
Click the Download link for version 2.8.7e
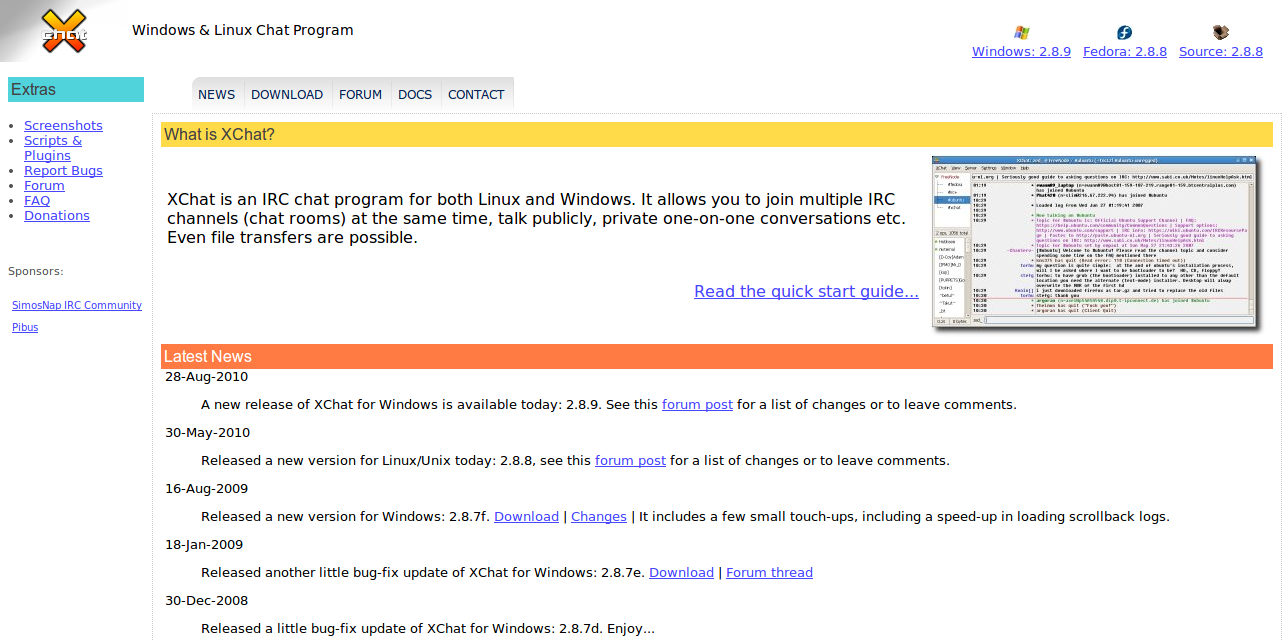pos(681,573)
